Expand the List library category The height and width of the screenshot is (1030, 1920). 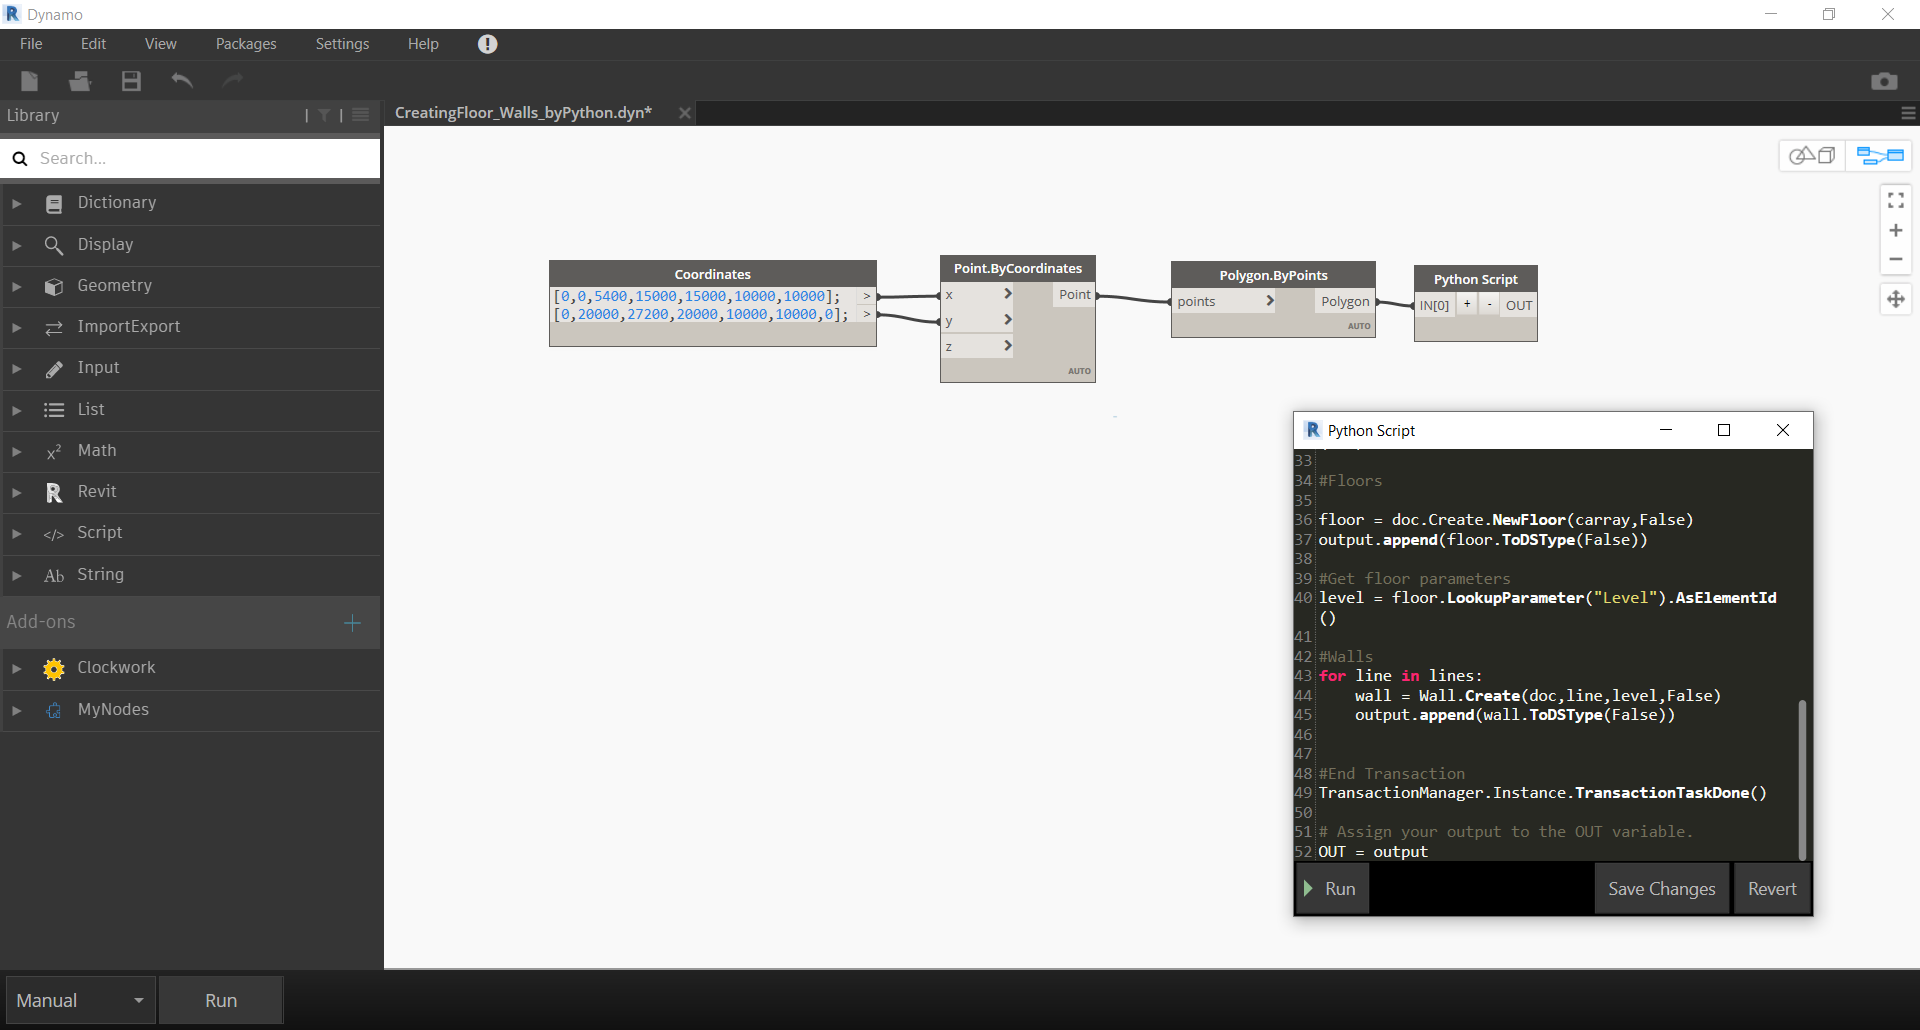click(x=17, y=410)
